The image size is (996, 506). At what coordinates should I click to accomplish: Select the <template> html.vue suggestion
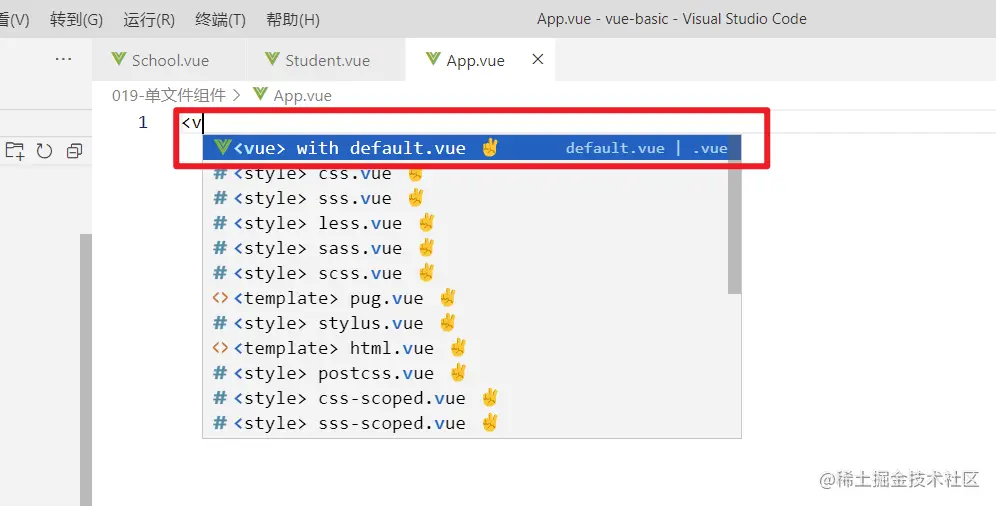(x=466, y=348)
